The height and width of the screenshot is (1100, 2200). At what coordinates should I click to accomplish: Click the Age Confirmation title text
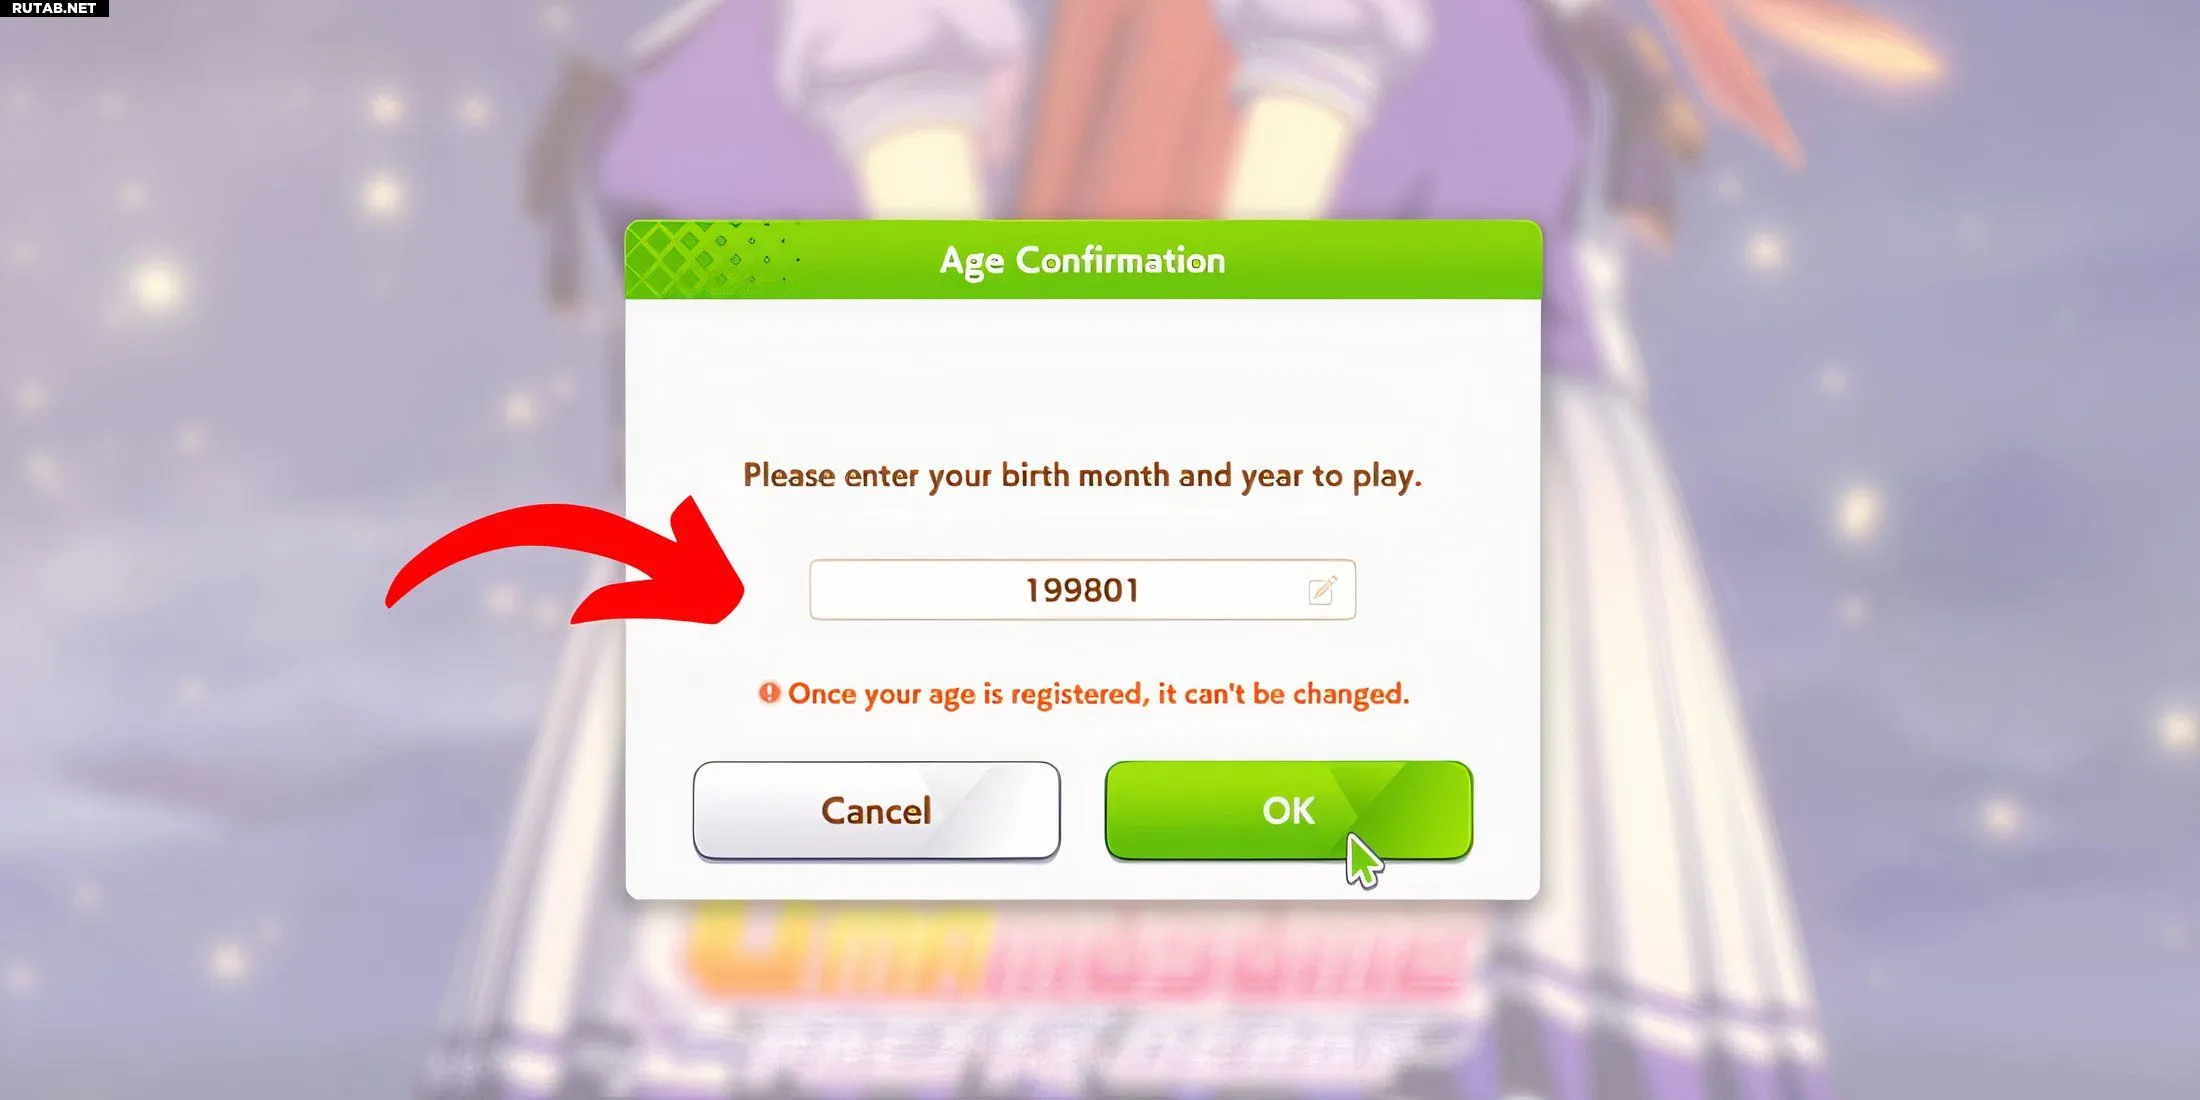[1082, 260]
